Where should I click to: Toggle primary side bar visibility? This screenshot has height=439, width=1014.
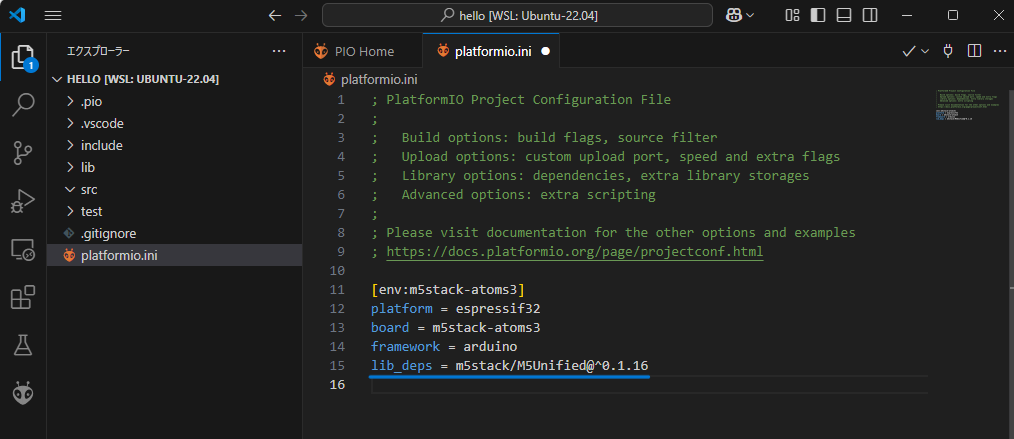click(815, 16)
